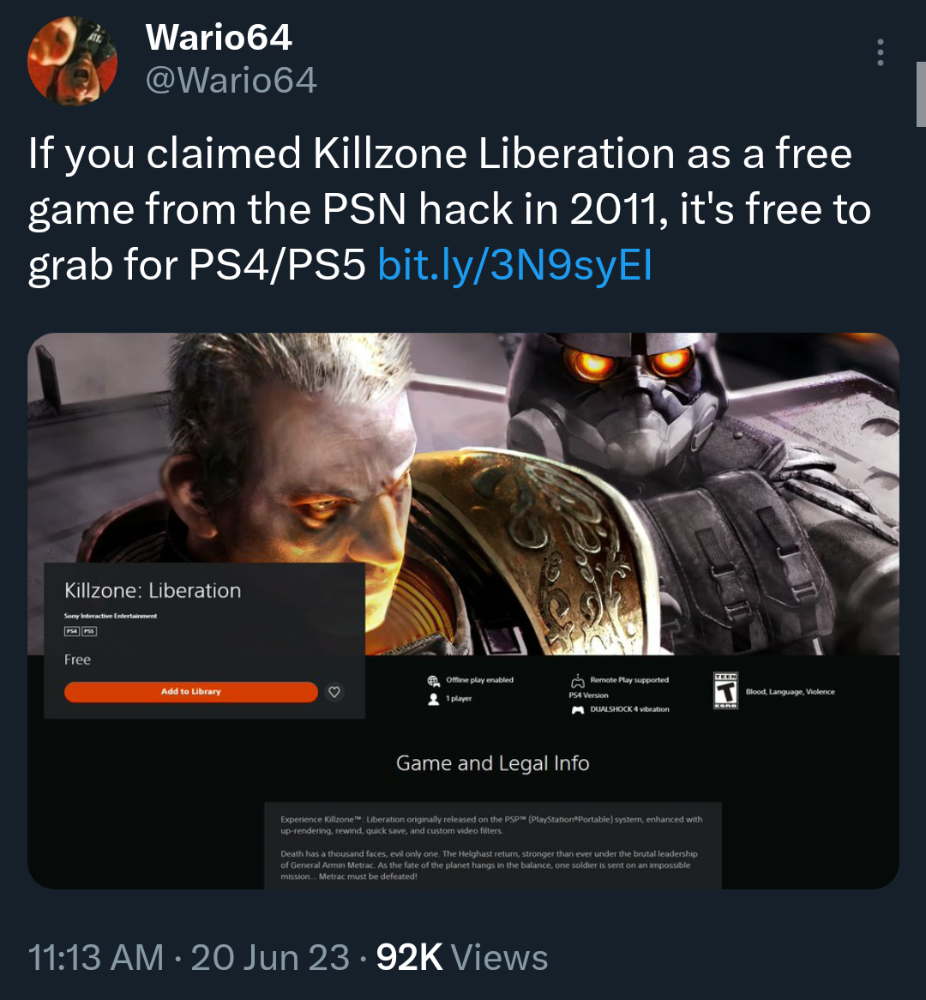This screenshot has width=926, height=1000.
Task: Open the Wario64 display name
Action: (x=219, y=37)
